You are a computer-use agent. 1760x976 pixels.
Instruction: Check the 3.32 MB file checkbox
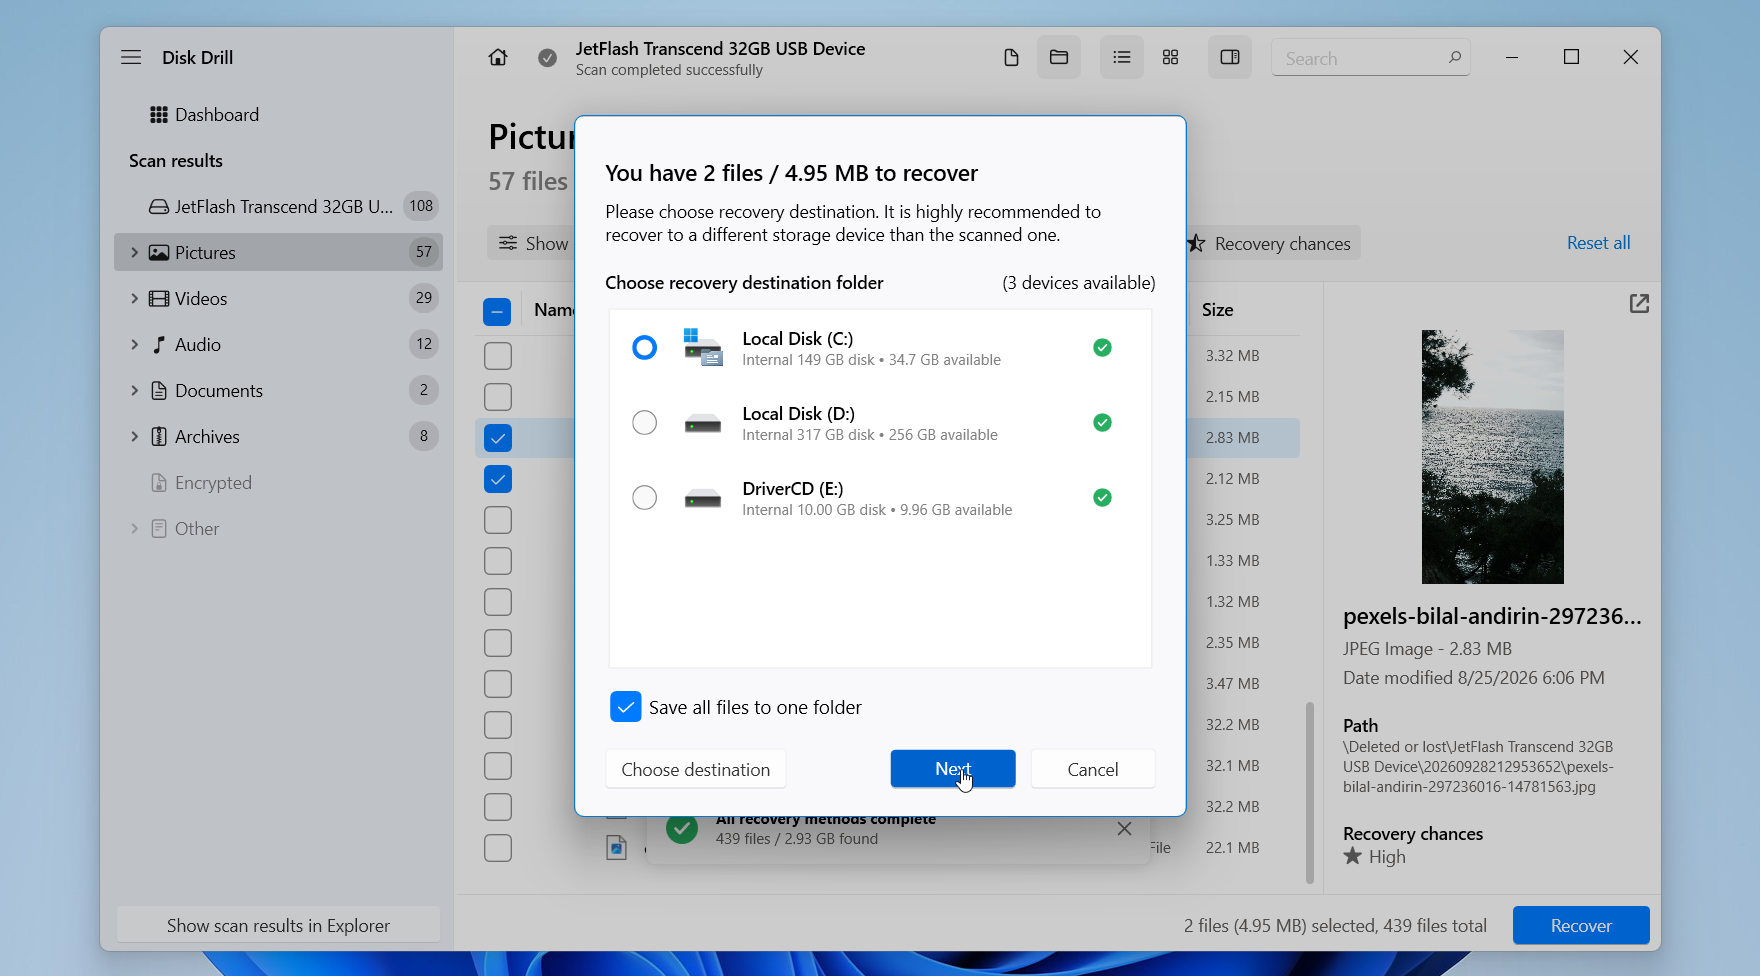497,356
